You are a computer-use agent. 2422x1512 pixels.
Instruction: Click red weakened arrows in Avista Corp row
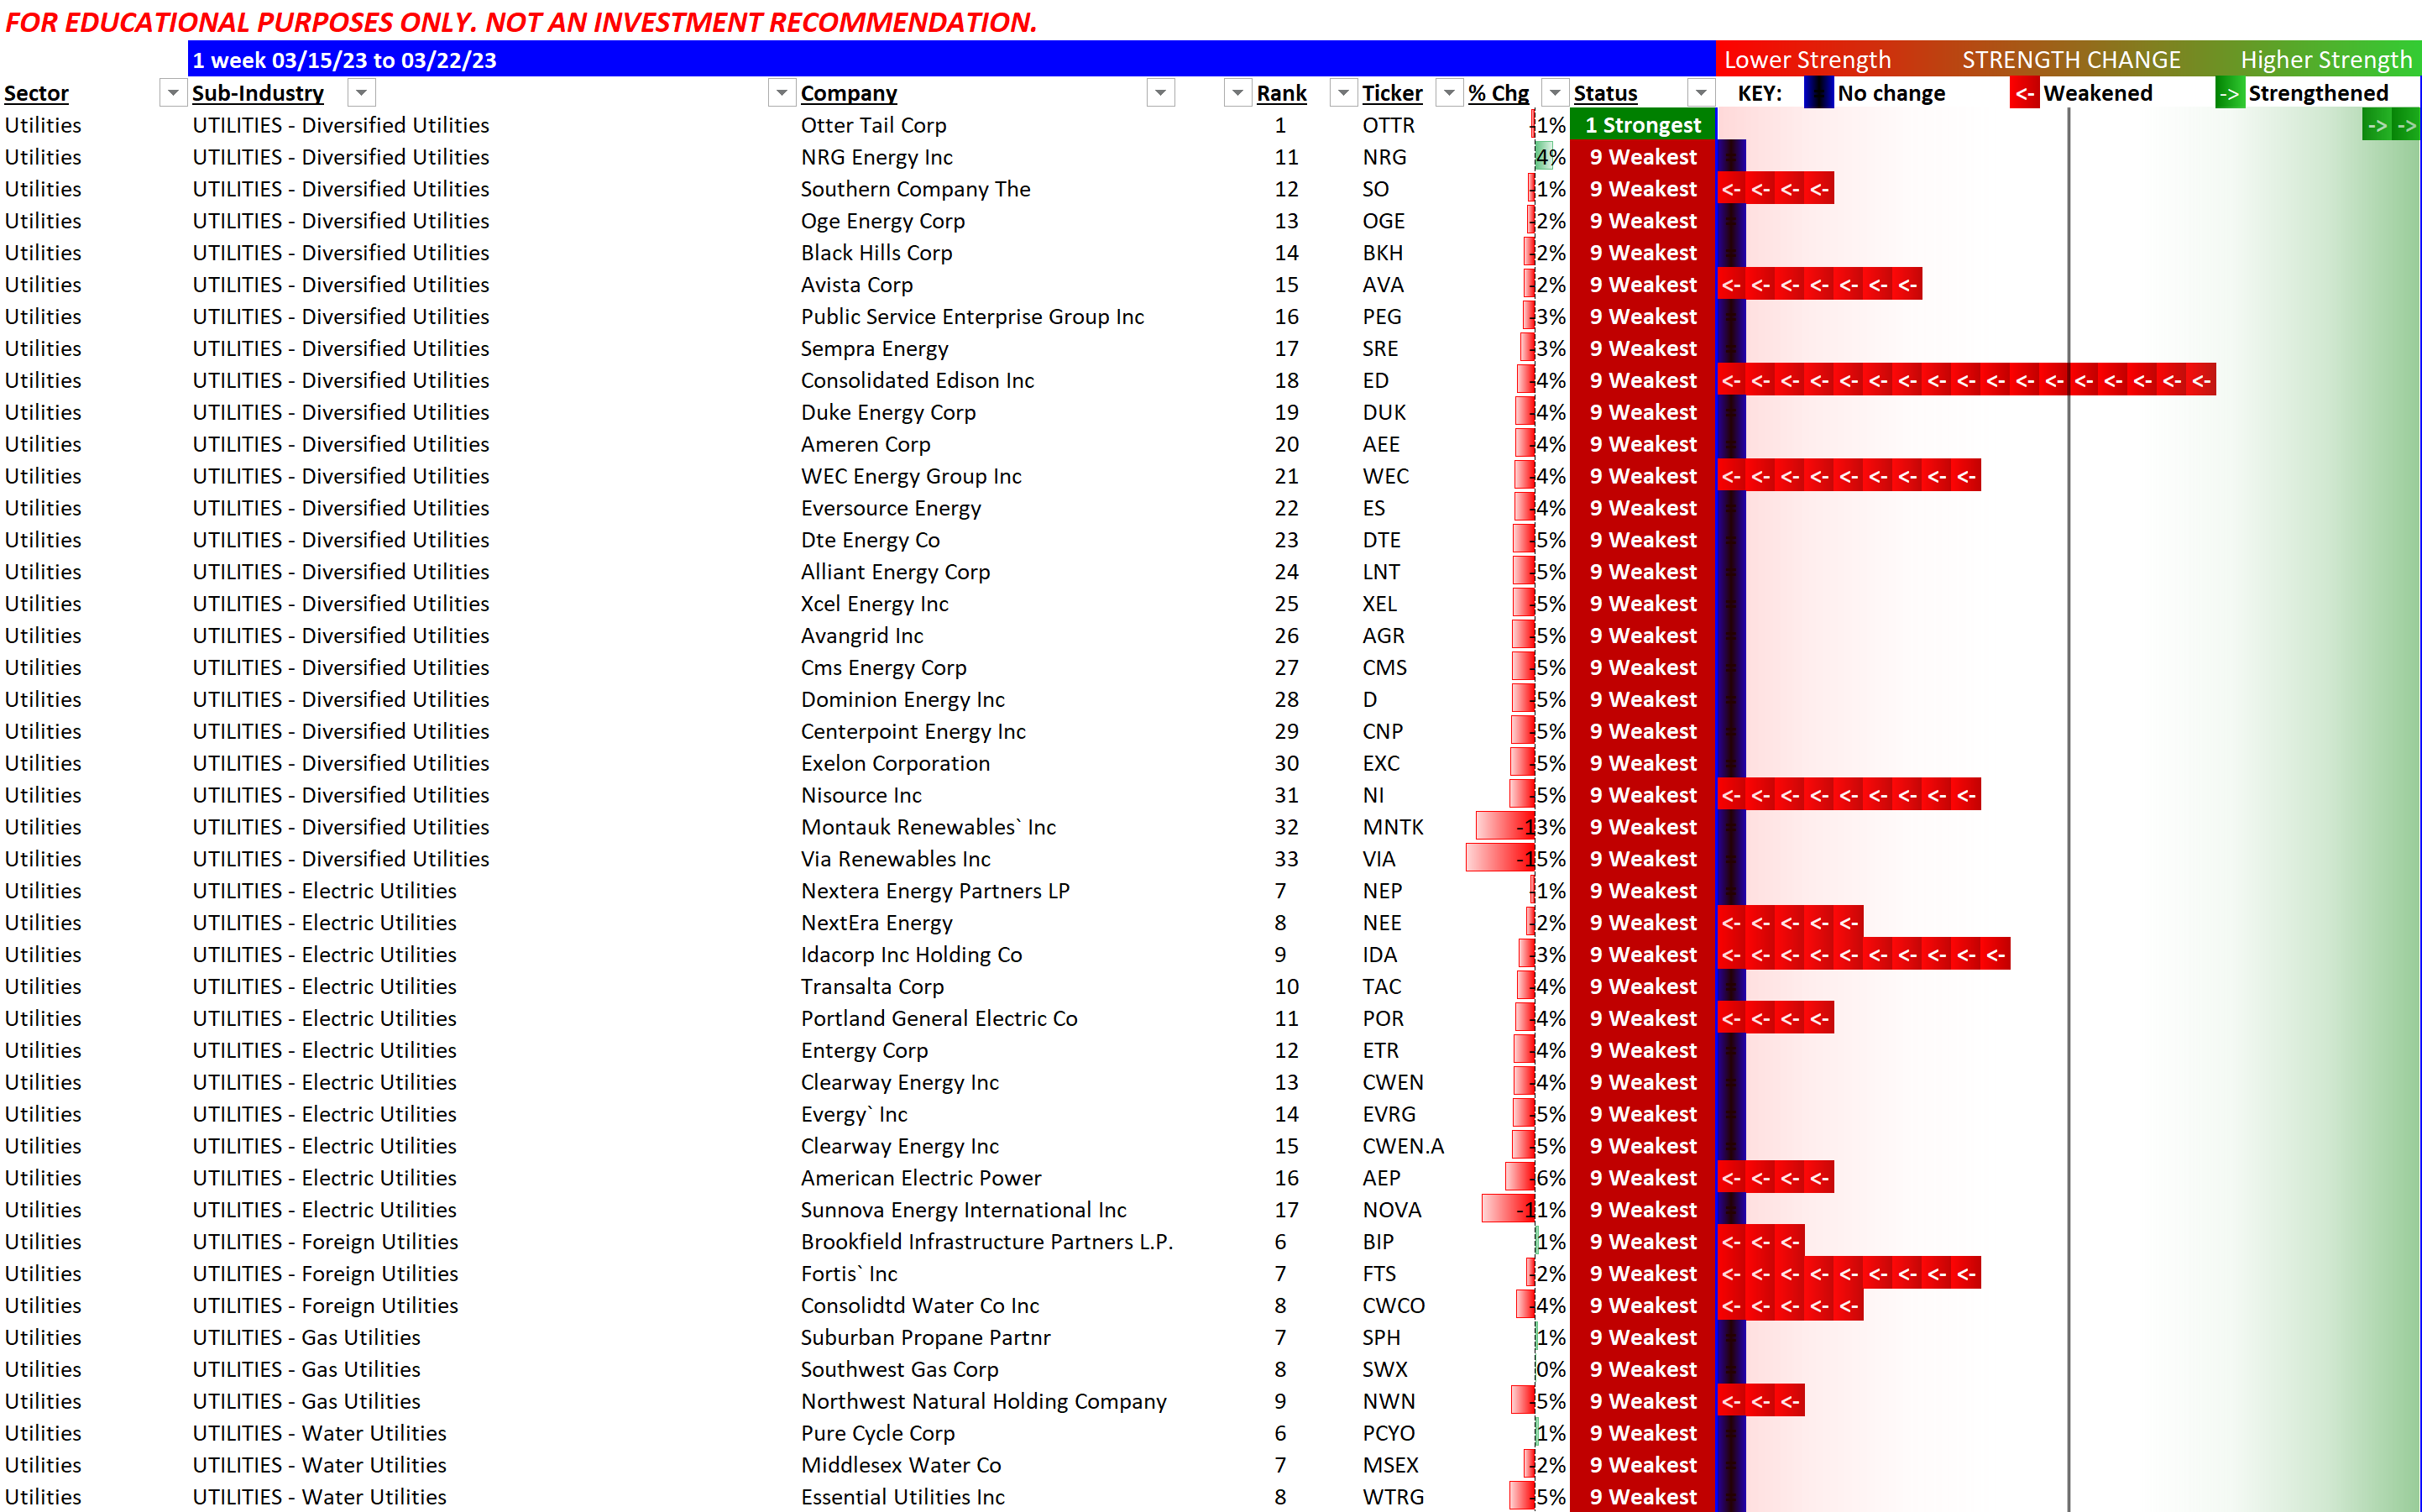pos(1819,285)
